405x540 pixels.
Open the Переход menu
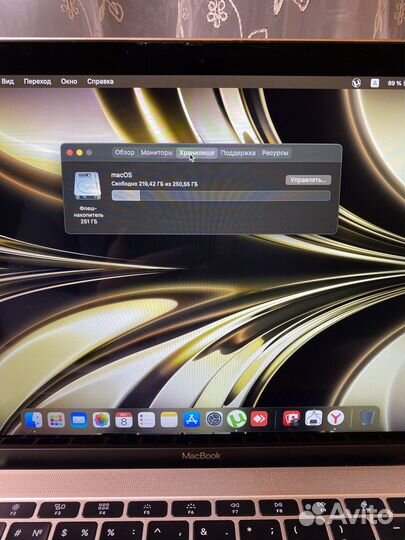(x=37, y=82)
